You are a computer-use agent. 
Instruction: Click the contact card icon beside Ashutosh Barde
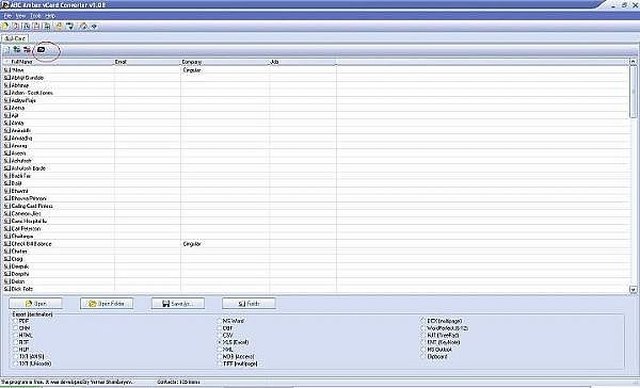coord(7,168)
